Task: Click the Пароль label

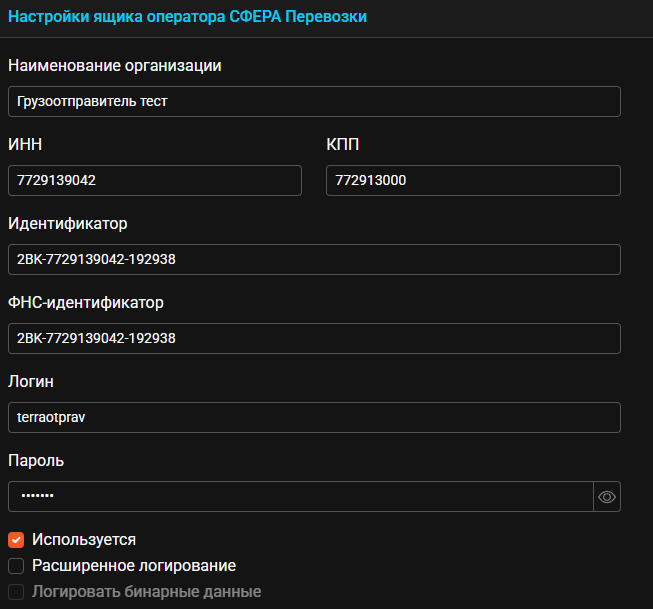Action: coord(36,461)
